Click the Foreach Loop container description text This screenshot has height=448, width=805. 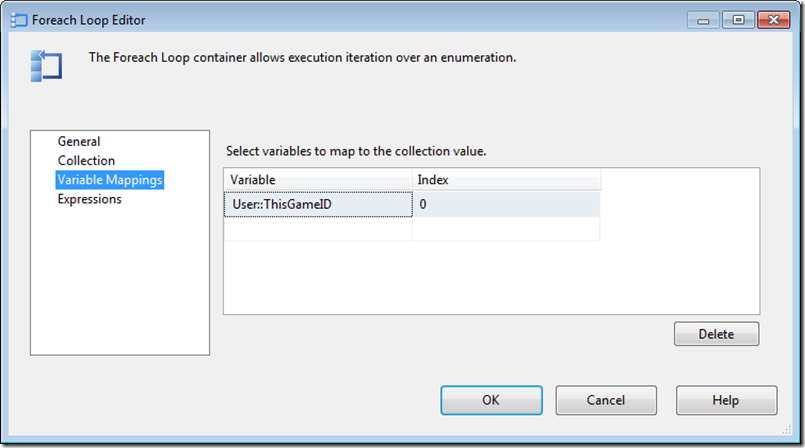[x=302, y=58]
